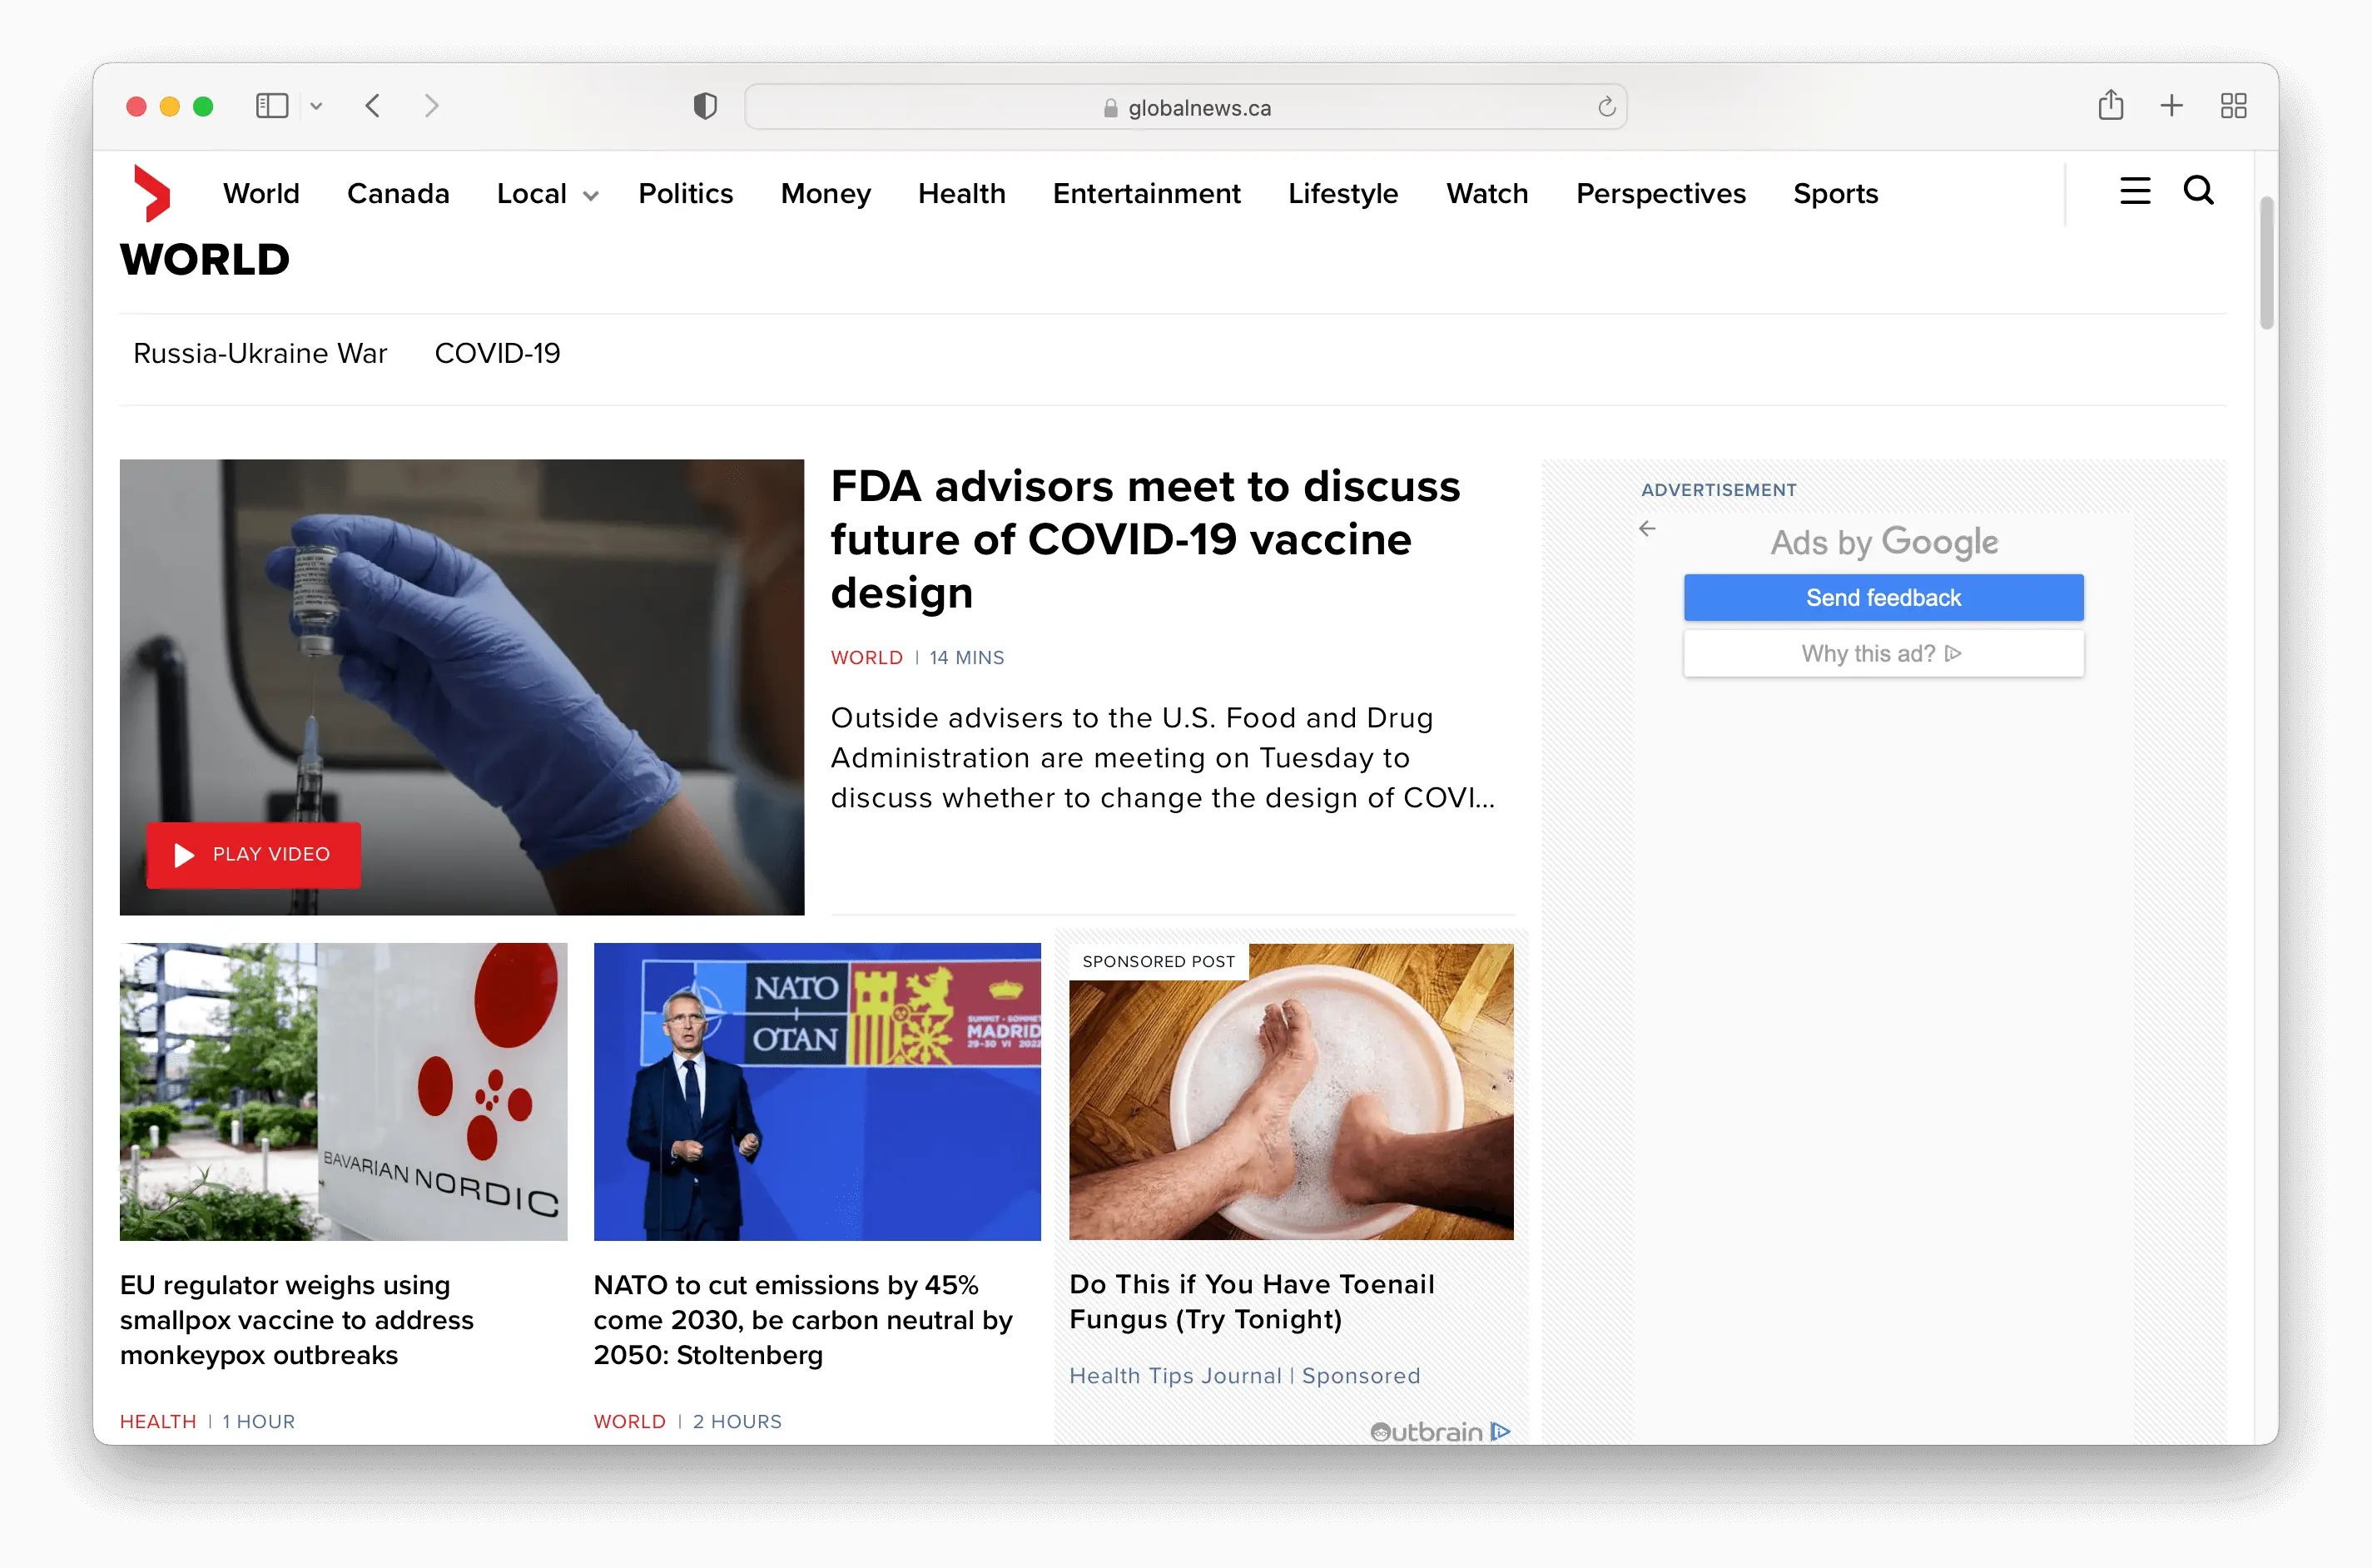Expand the sidebar options chevron
Viewport: 2372px width, 1568px height.
316,105
